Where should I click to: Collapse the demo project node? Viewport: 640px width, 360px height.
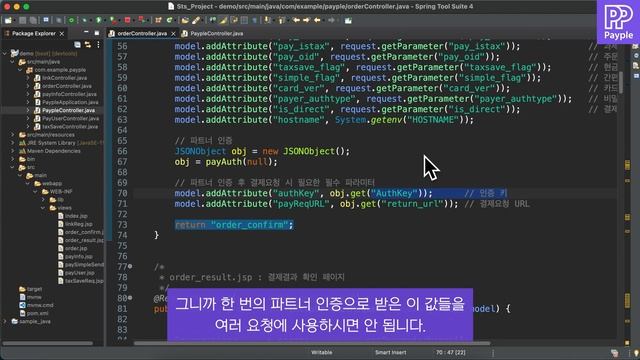(x=5, y=53)
